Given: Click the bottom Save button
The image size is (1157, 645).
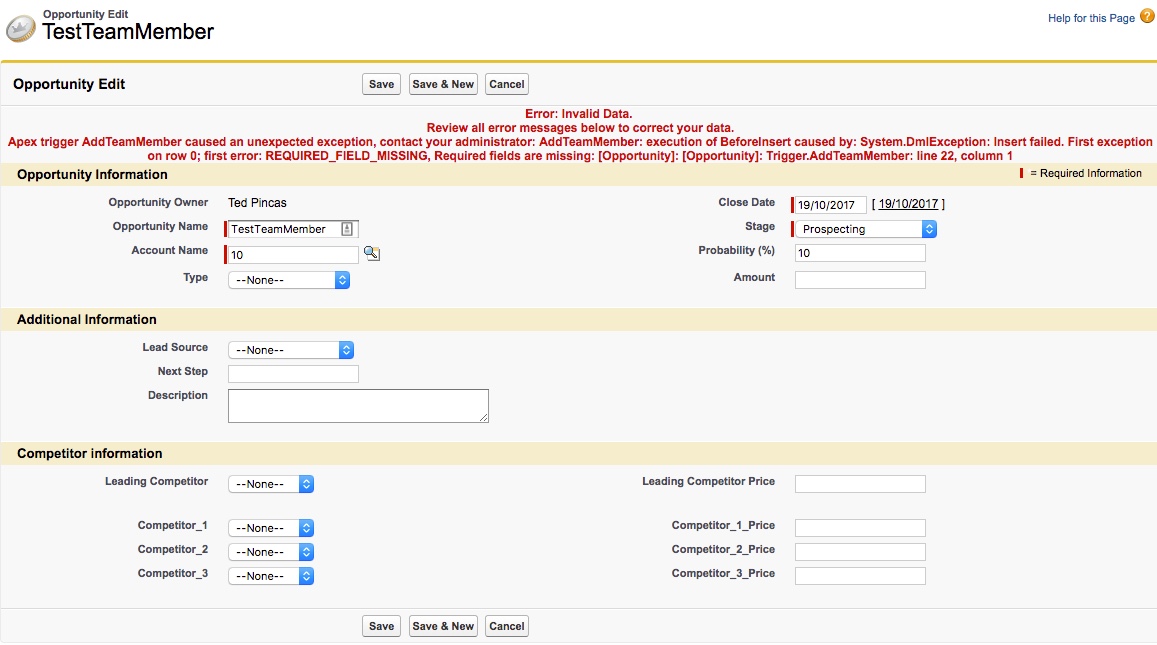Looking at the screenshot, I should pyautogui.click(x=381, y=626).
